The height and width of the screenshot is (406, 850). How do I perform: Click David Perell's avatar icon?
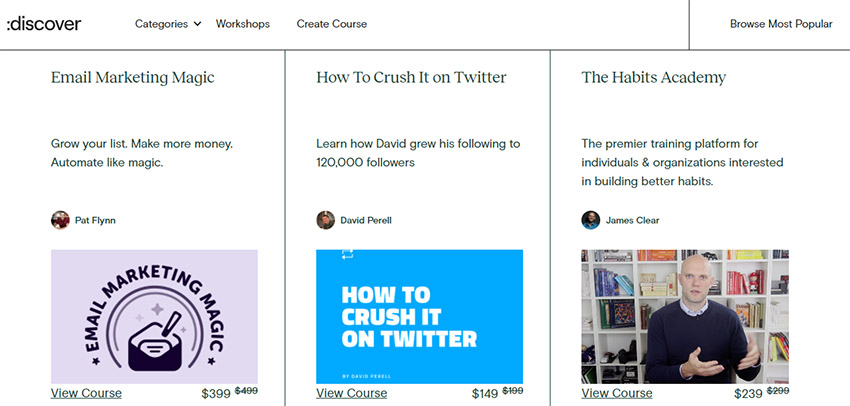(x=325, y=220)
